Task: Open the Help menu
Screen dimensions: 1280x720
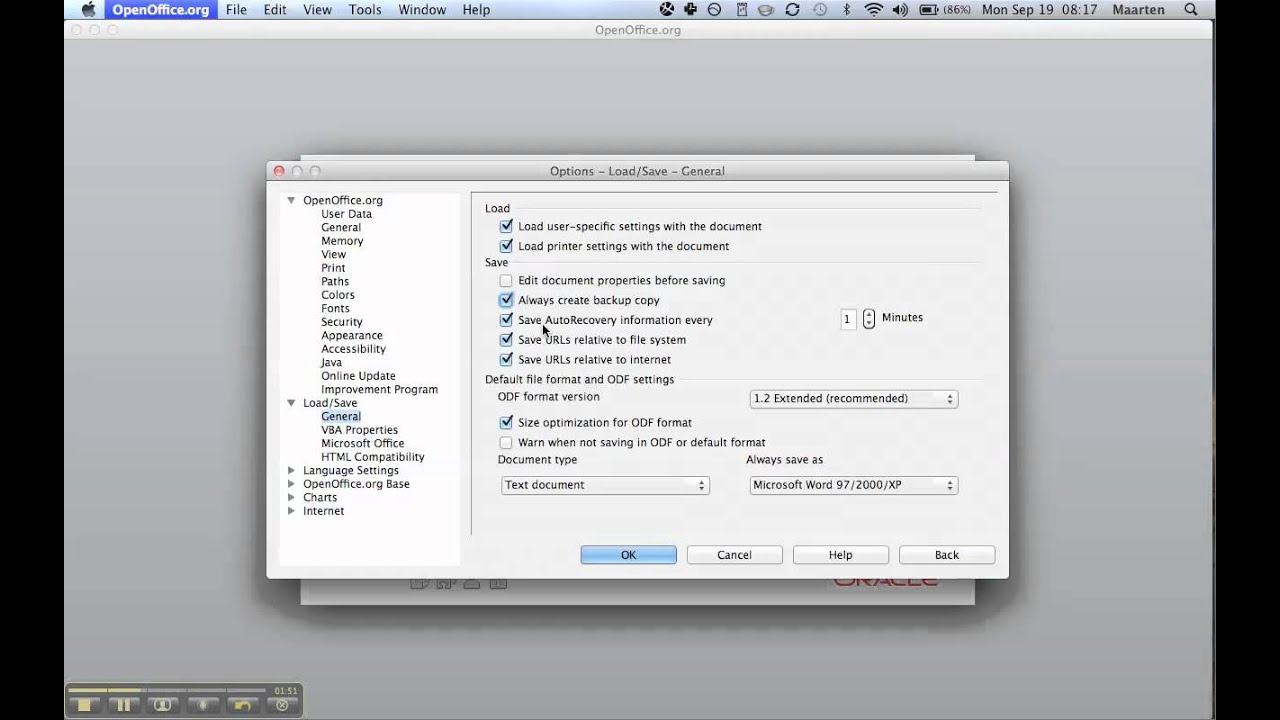Action: (476, 10)
